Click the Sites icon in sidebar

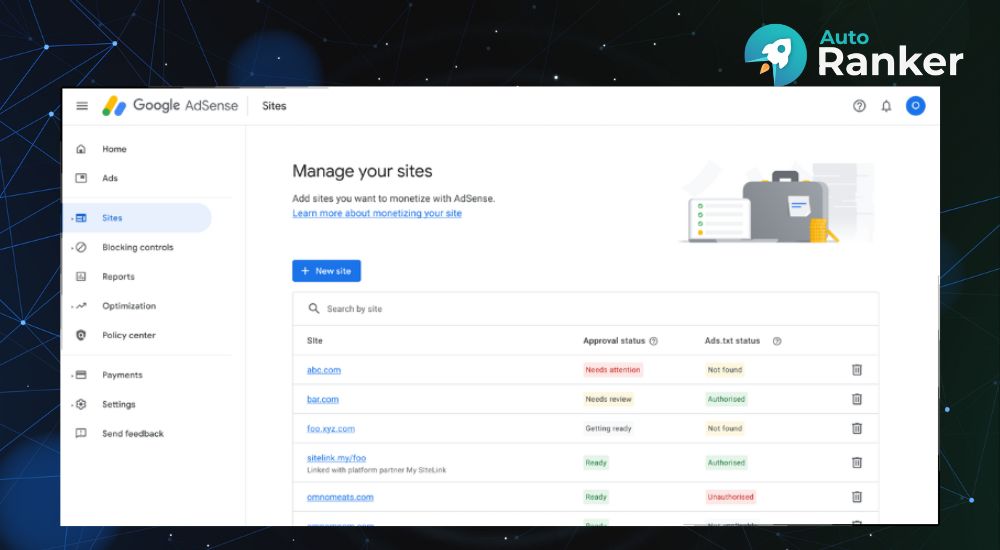pos(81,218)
